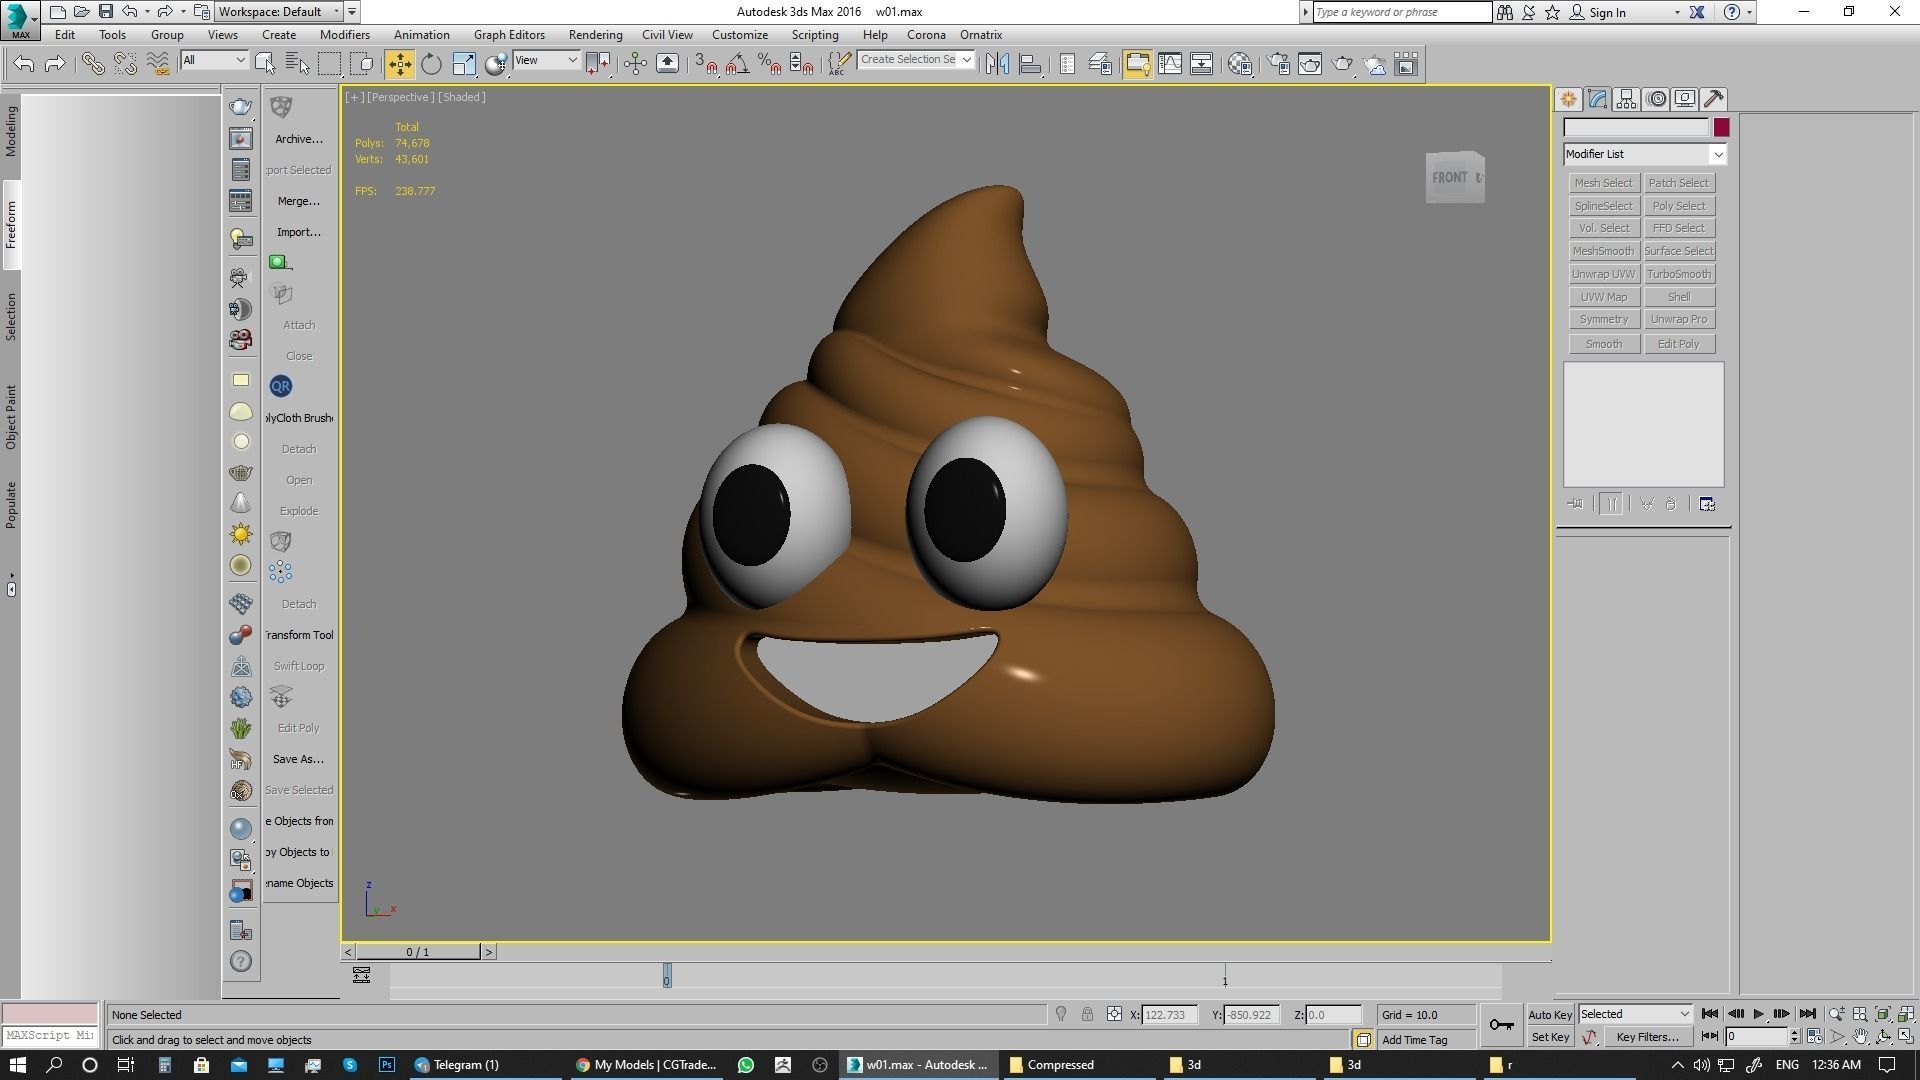Toggle Percent Snap

(770, 64)
